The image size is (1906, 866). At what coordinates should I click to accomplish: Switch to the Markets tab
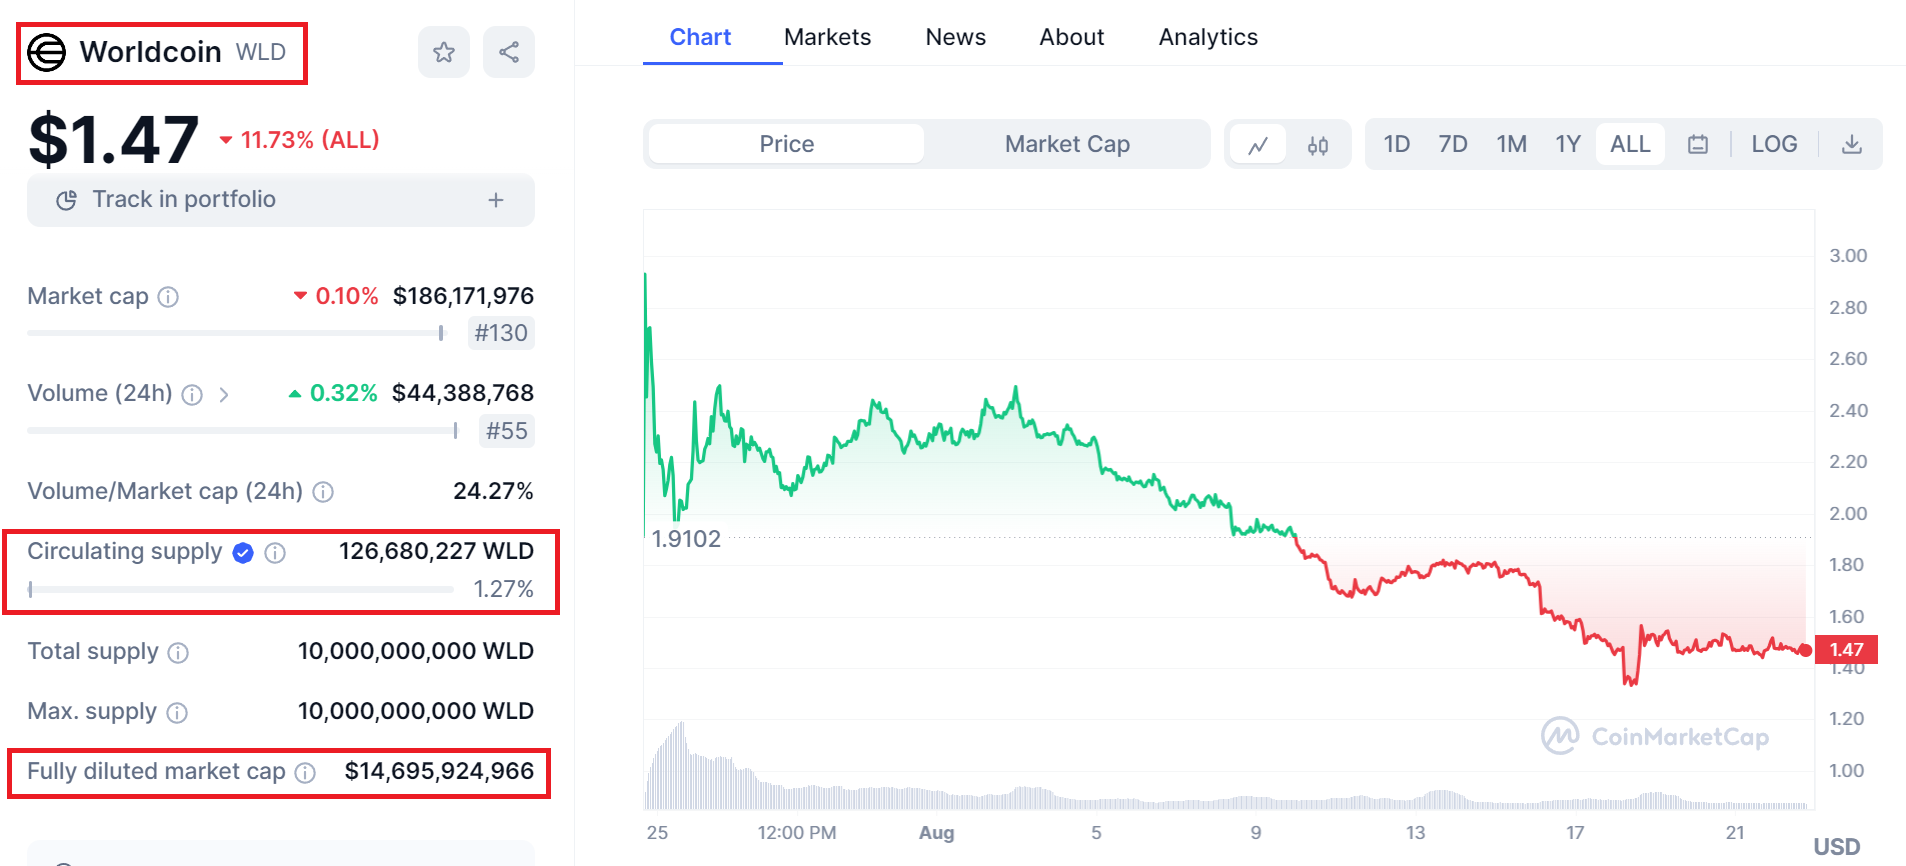pyautogui.click(x=827, y=37)
